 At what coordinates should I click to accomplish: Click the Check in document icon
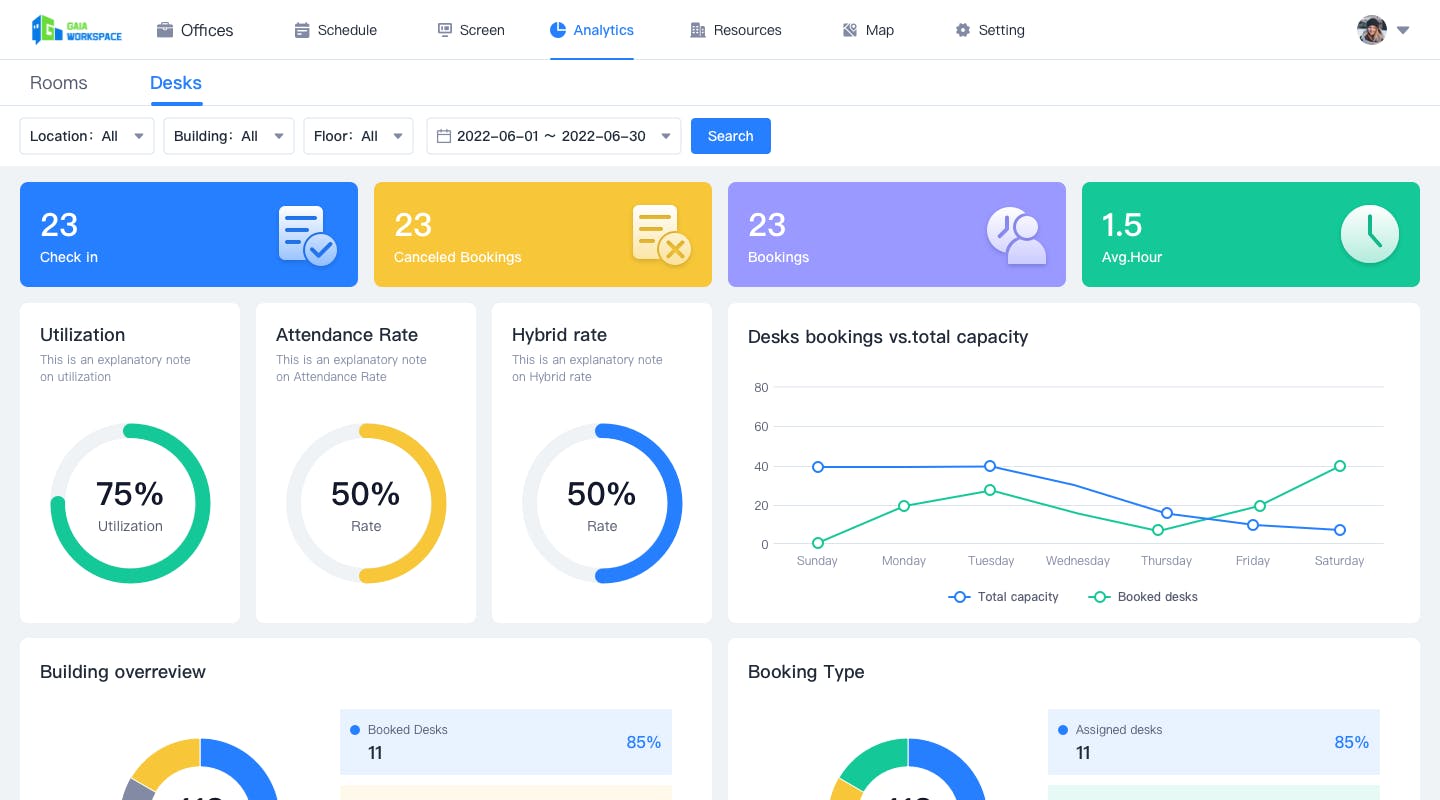click(307, 235)
